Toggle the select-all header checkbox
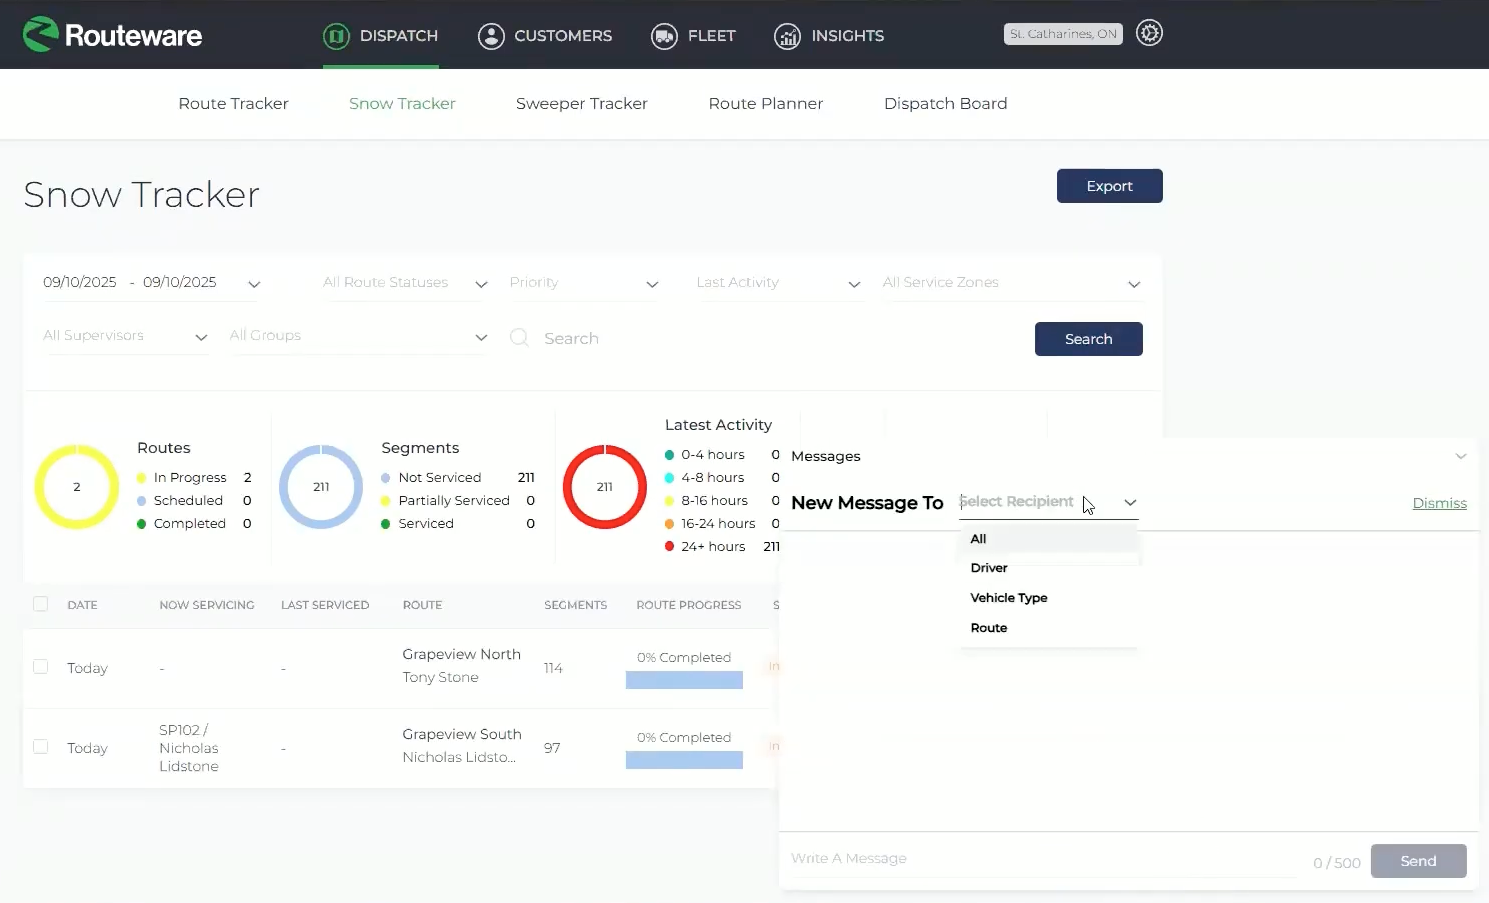 [x=41, y=604]
